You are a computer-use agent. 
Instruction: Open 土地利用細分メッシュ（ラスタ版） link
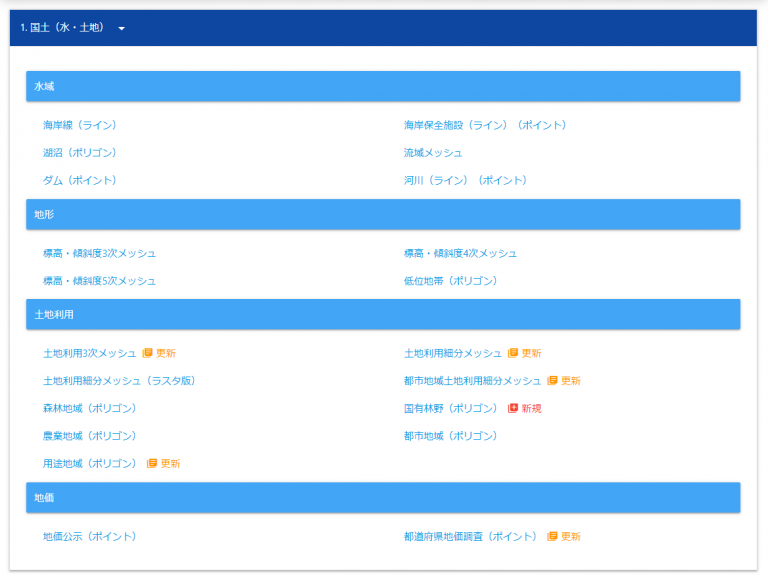pos(120,381)
